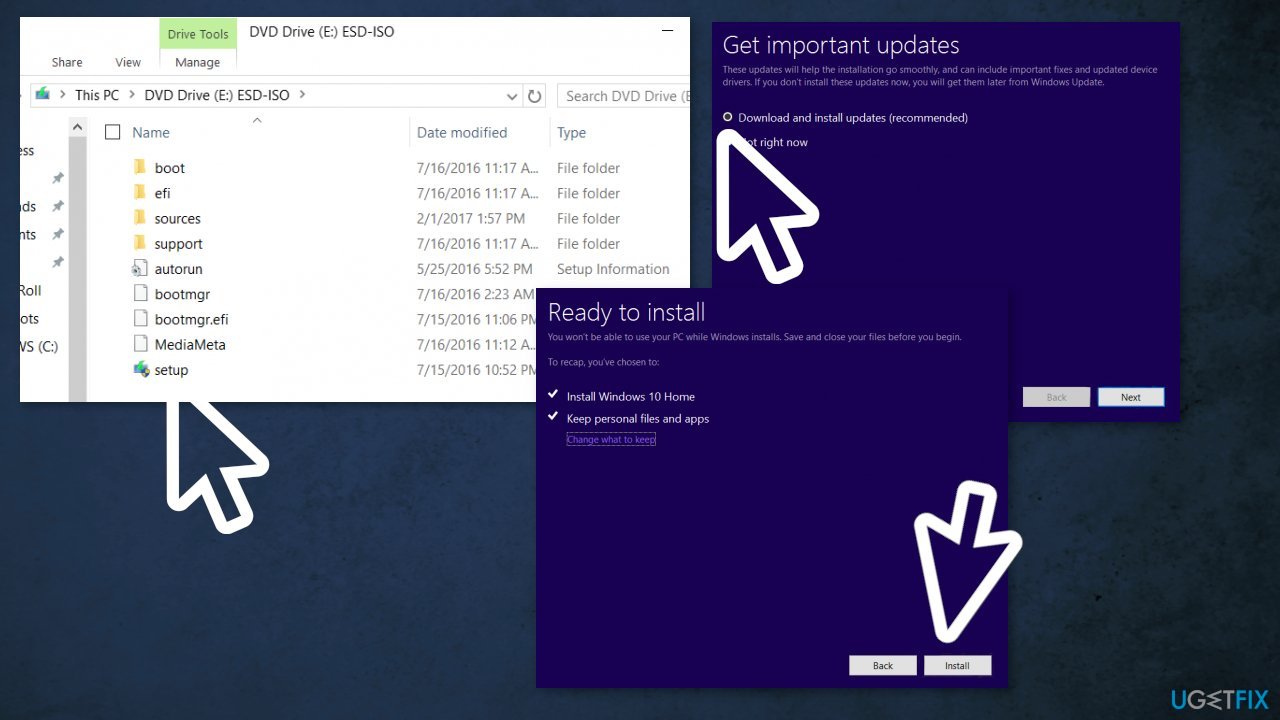
Task: Sort files by the Name column header
Action: 151,132
